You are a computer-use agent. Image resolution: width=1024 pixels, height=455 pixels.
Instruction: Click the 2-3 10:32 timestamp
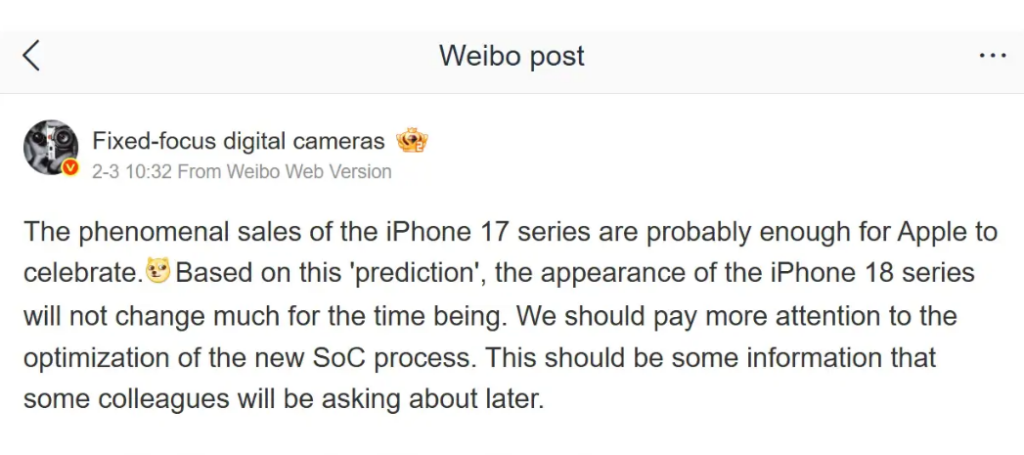click(131, 171)
